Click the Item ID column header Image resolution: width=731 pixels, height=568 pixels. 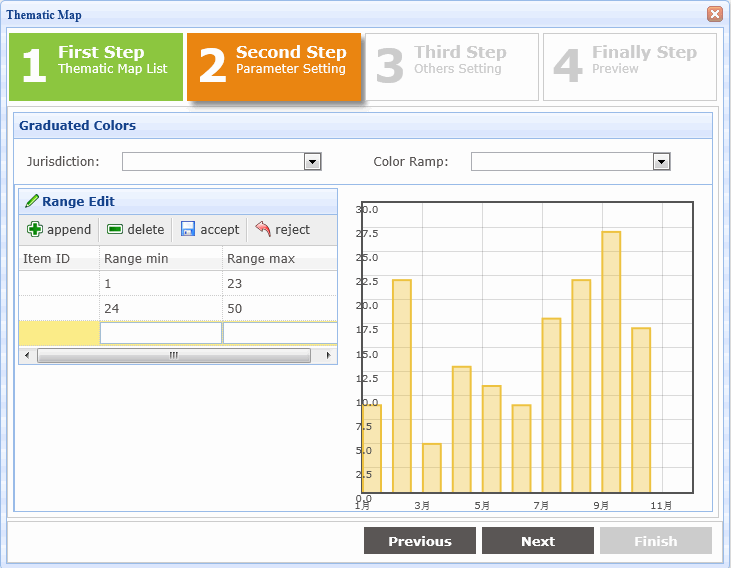click(59, 258)
